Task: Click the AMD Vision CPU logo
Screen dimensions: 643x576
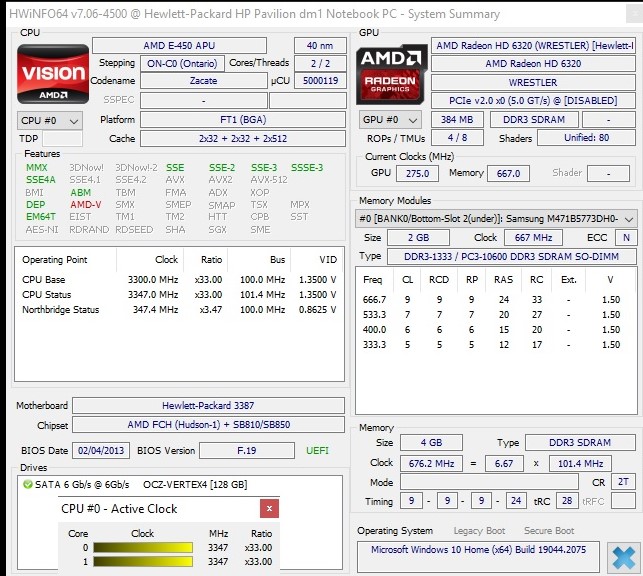Action: point(53,74)
